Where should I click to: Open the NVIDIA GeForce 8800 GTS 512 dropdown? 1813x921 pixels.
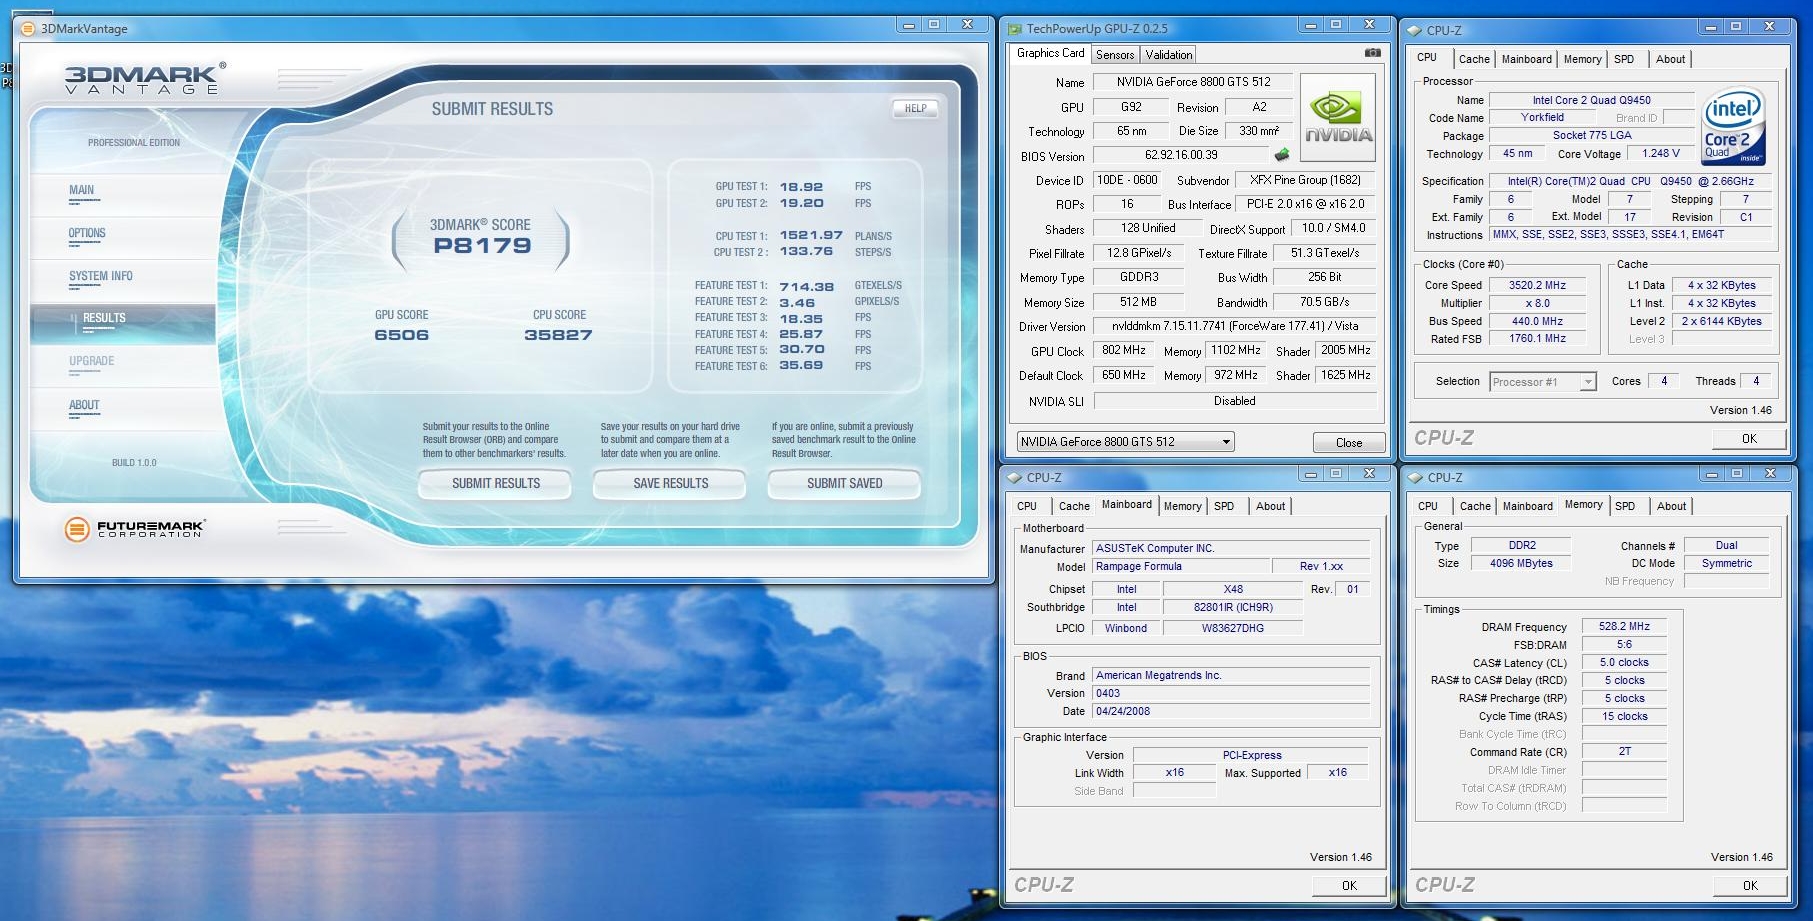[1125, 442]
